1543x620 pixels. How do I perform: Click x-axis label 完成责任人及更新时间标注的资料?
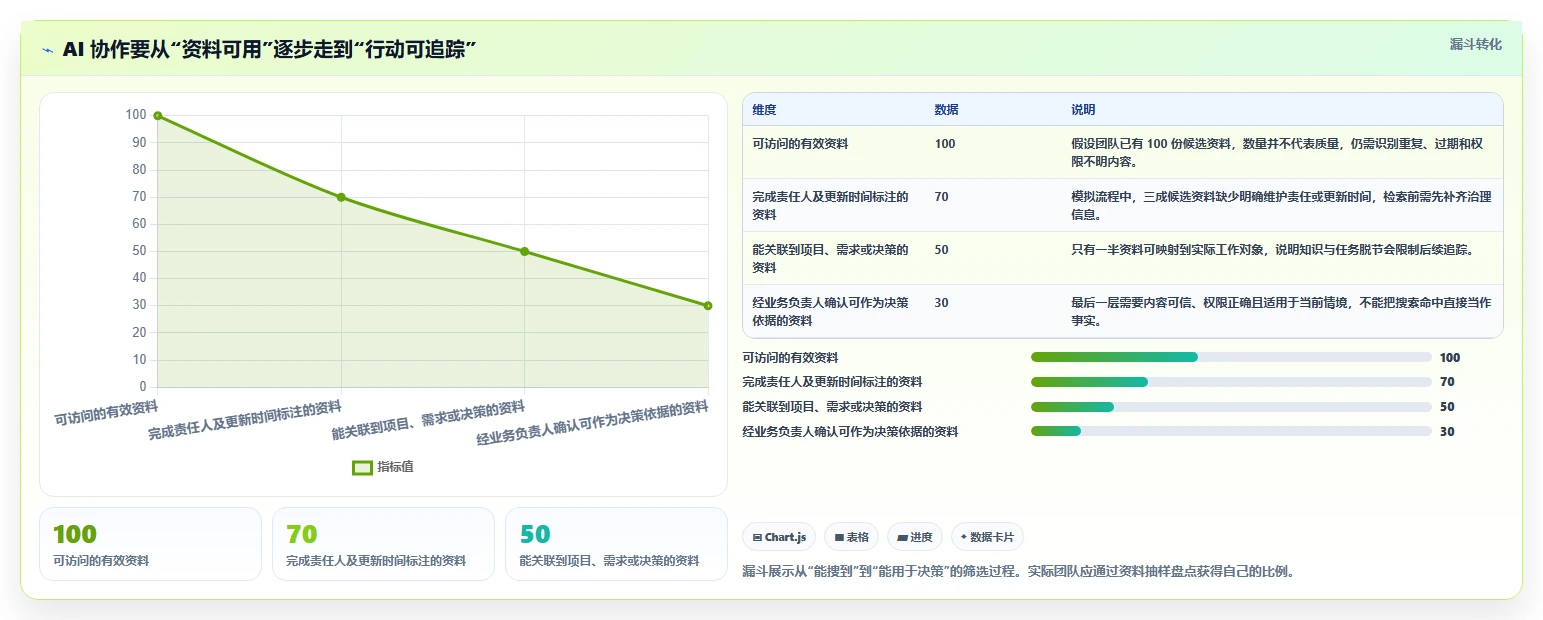click(245, 420)
